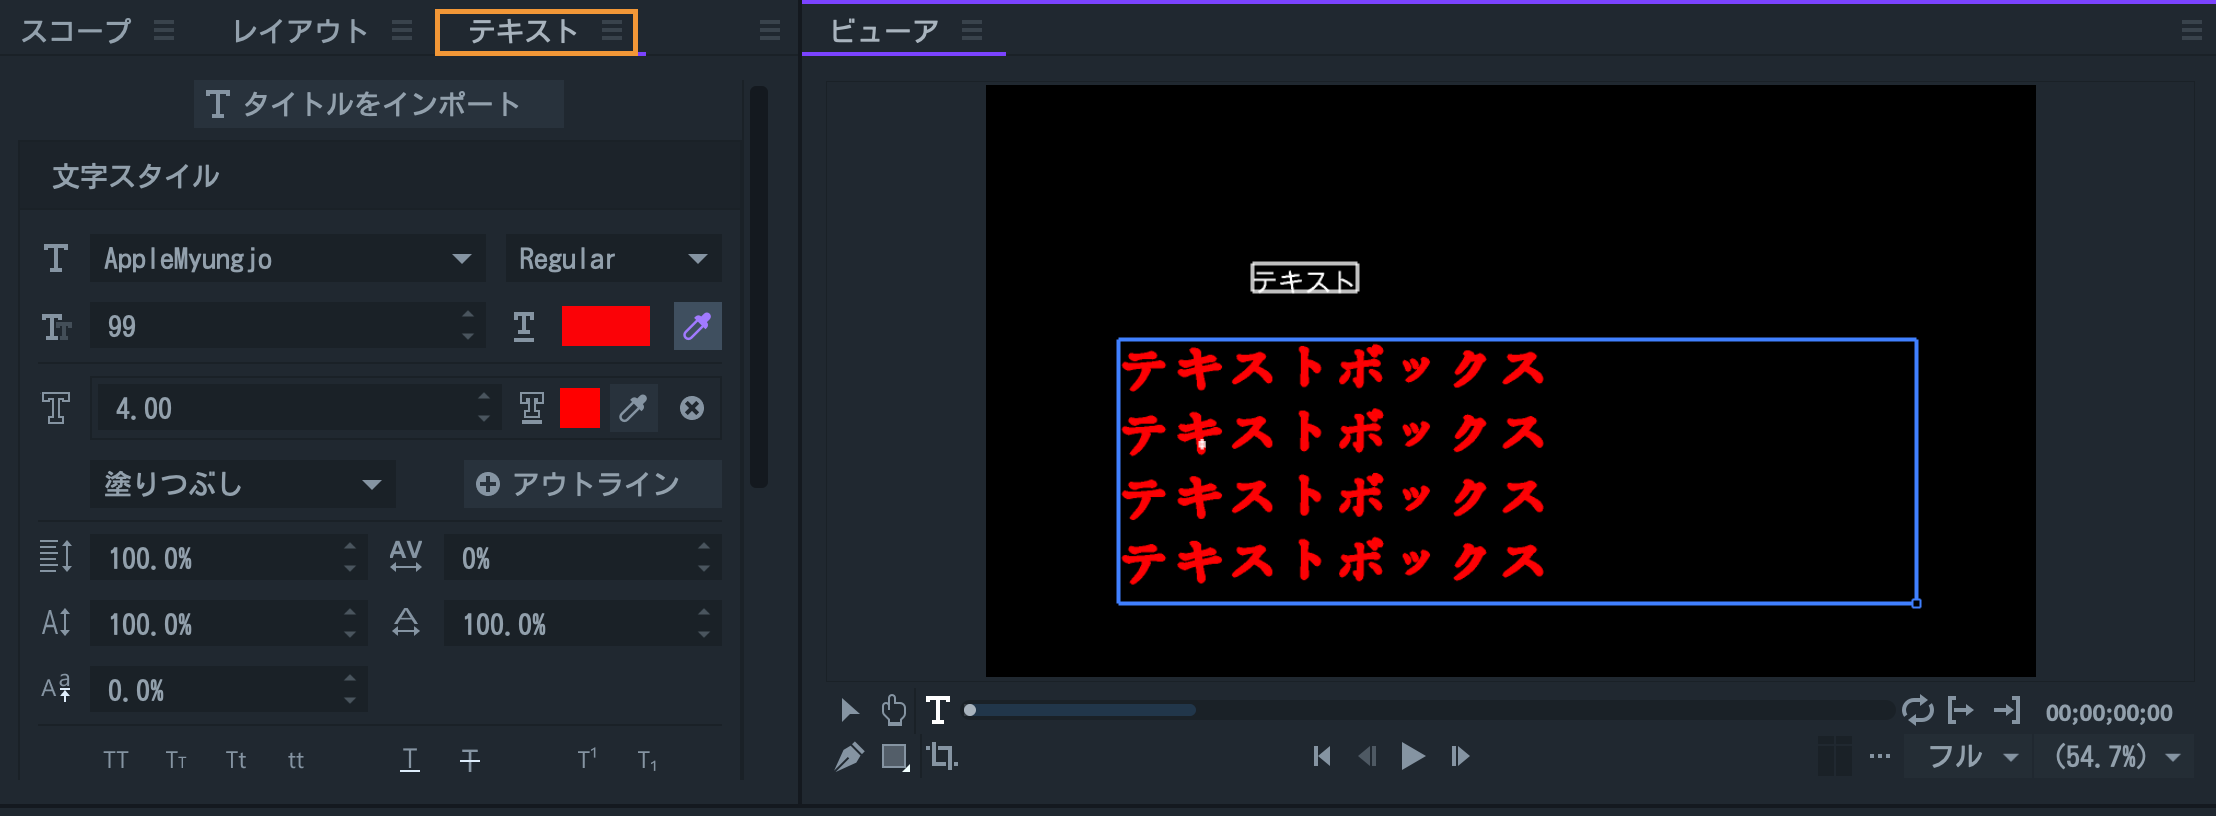
Task: Click the text panel vertical scrollbar
Action: (759, 287)
